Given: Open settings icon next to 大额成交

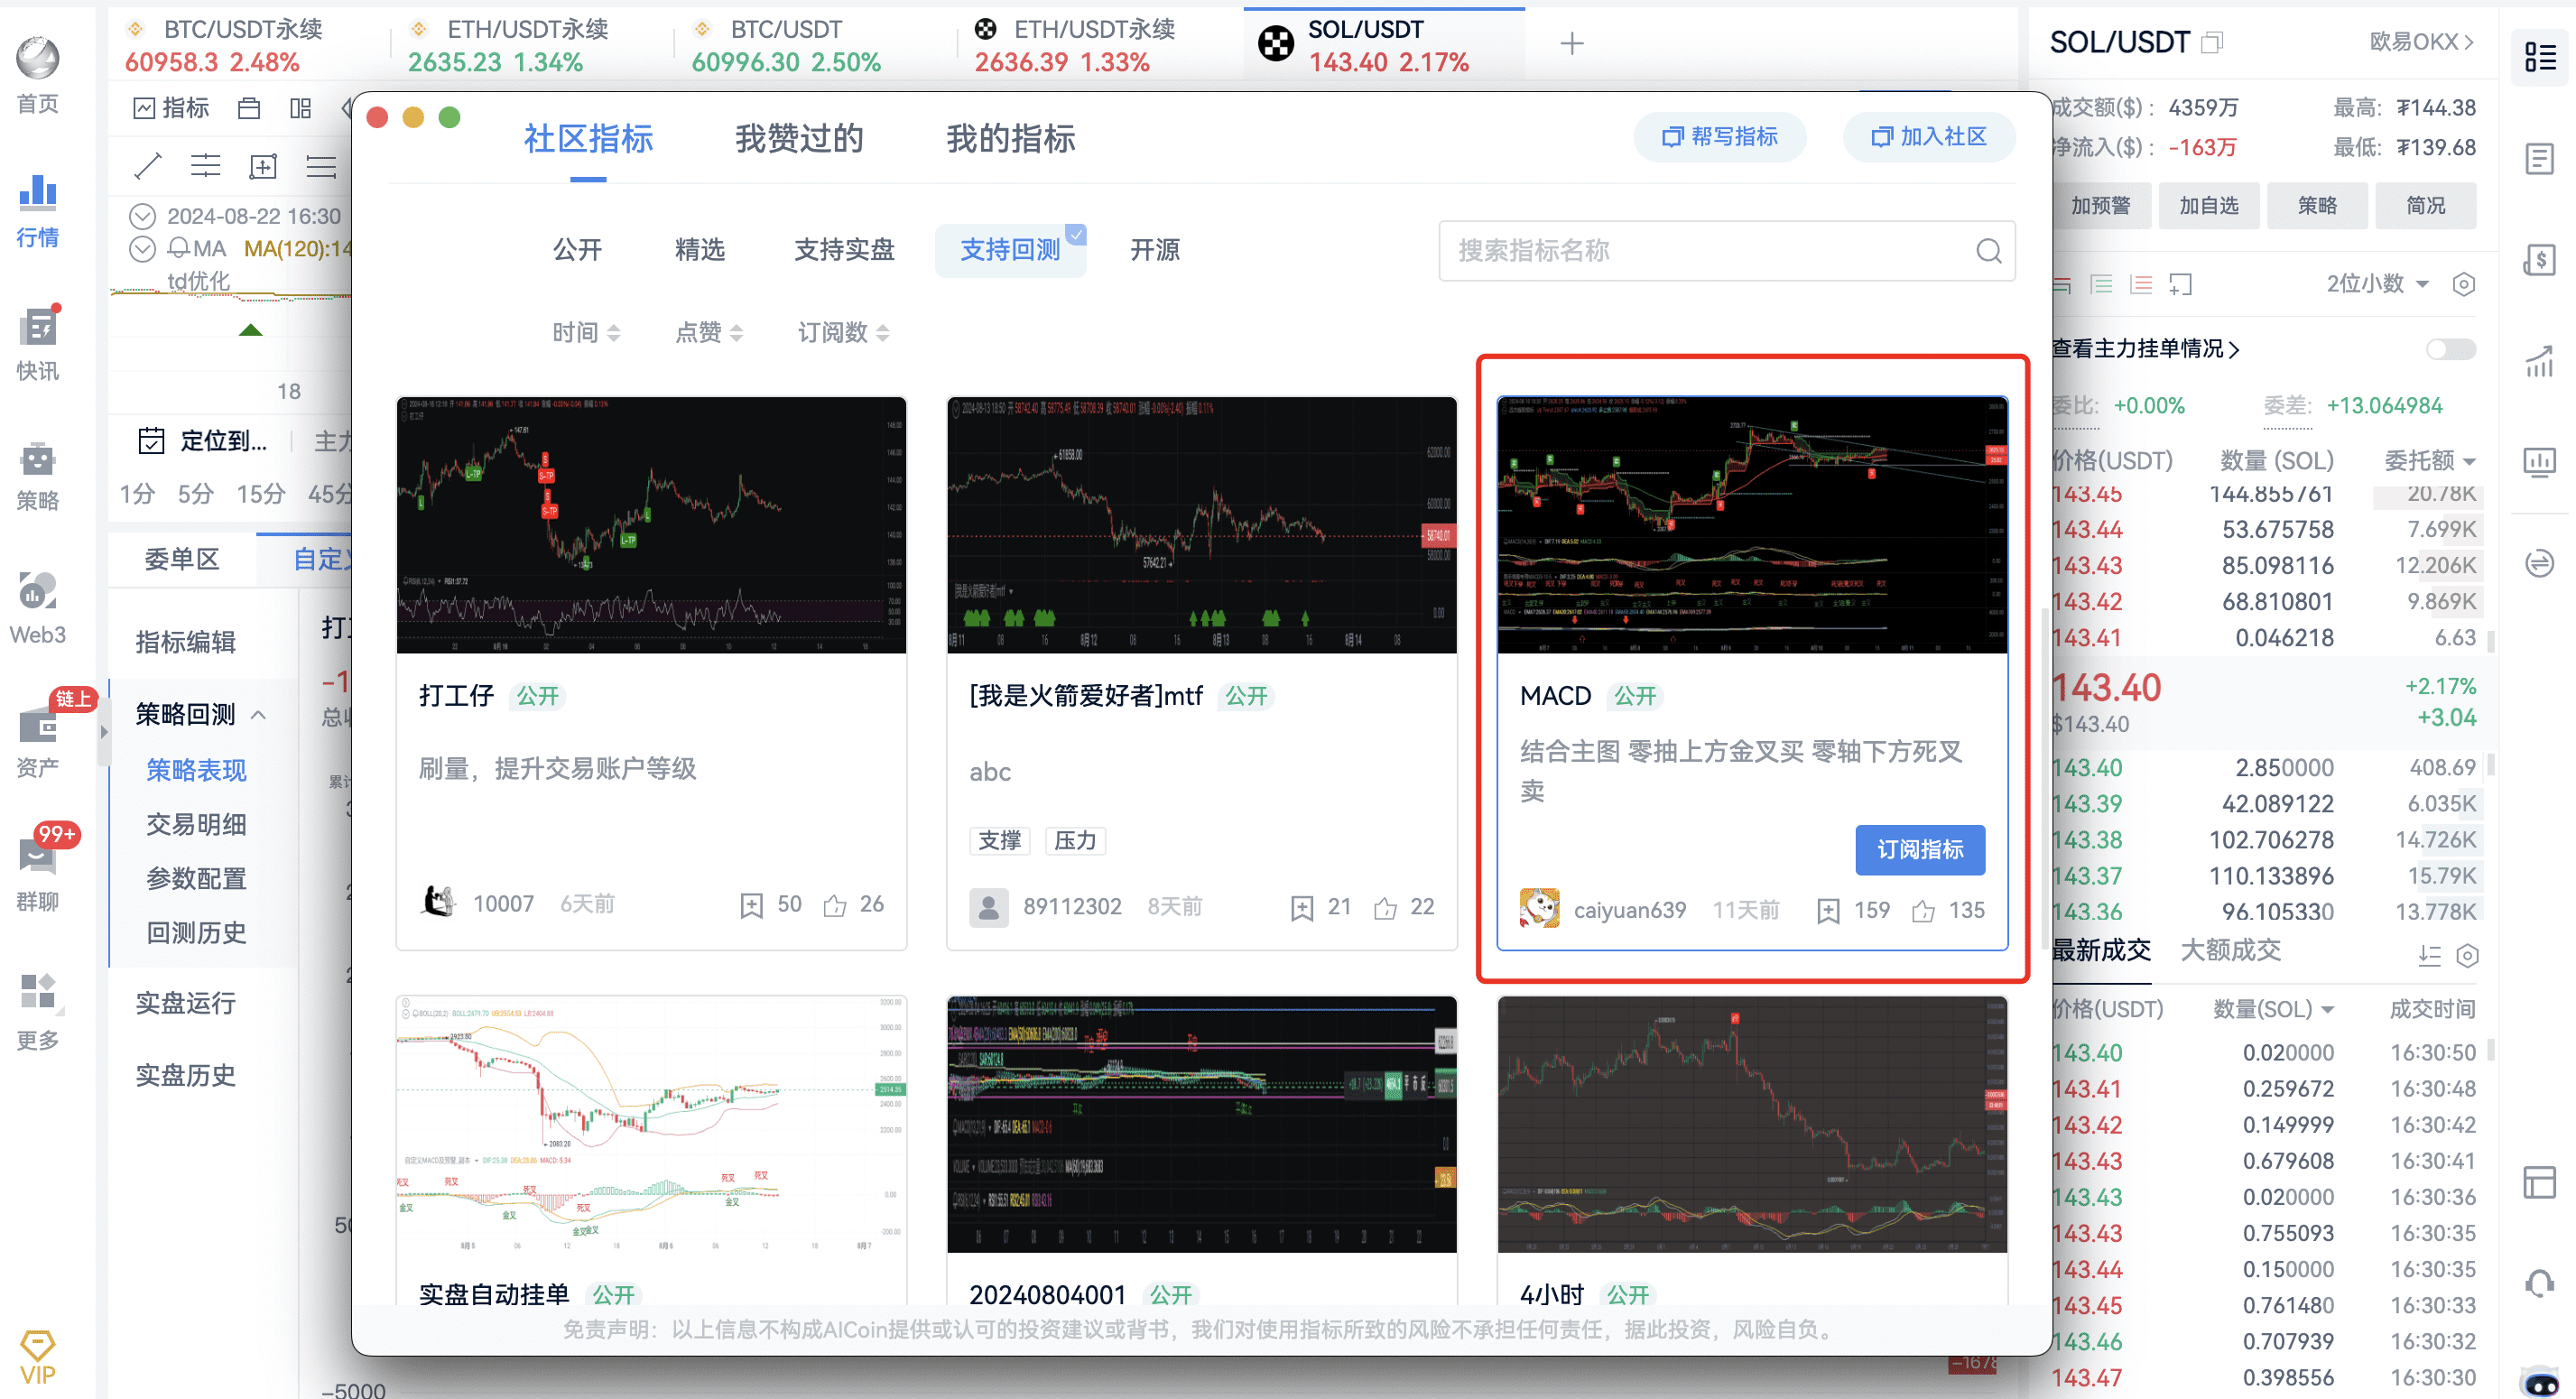Looking at the screenshot, I should tap(2467, 955).
